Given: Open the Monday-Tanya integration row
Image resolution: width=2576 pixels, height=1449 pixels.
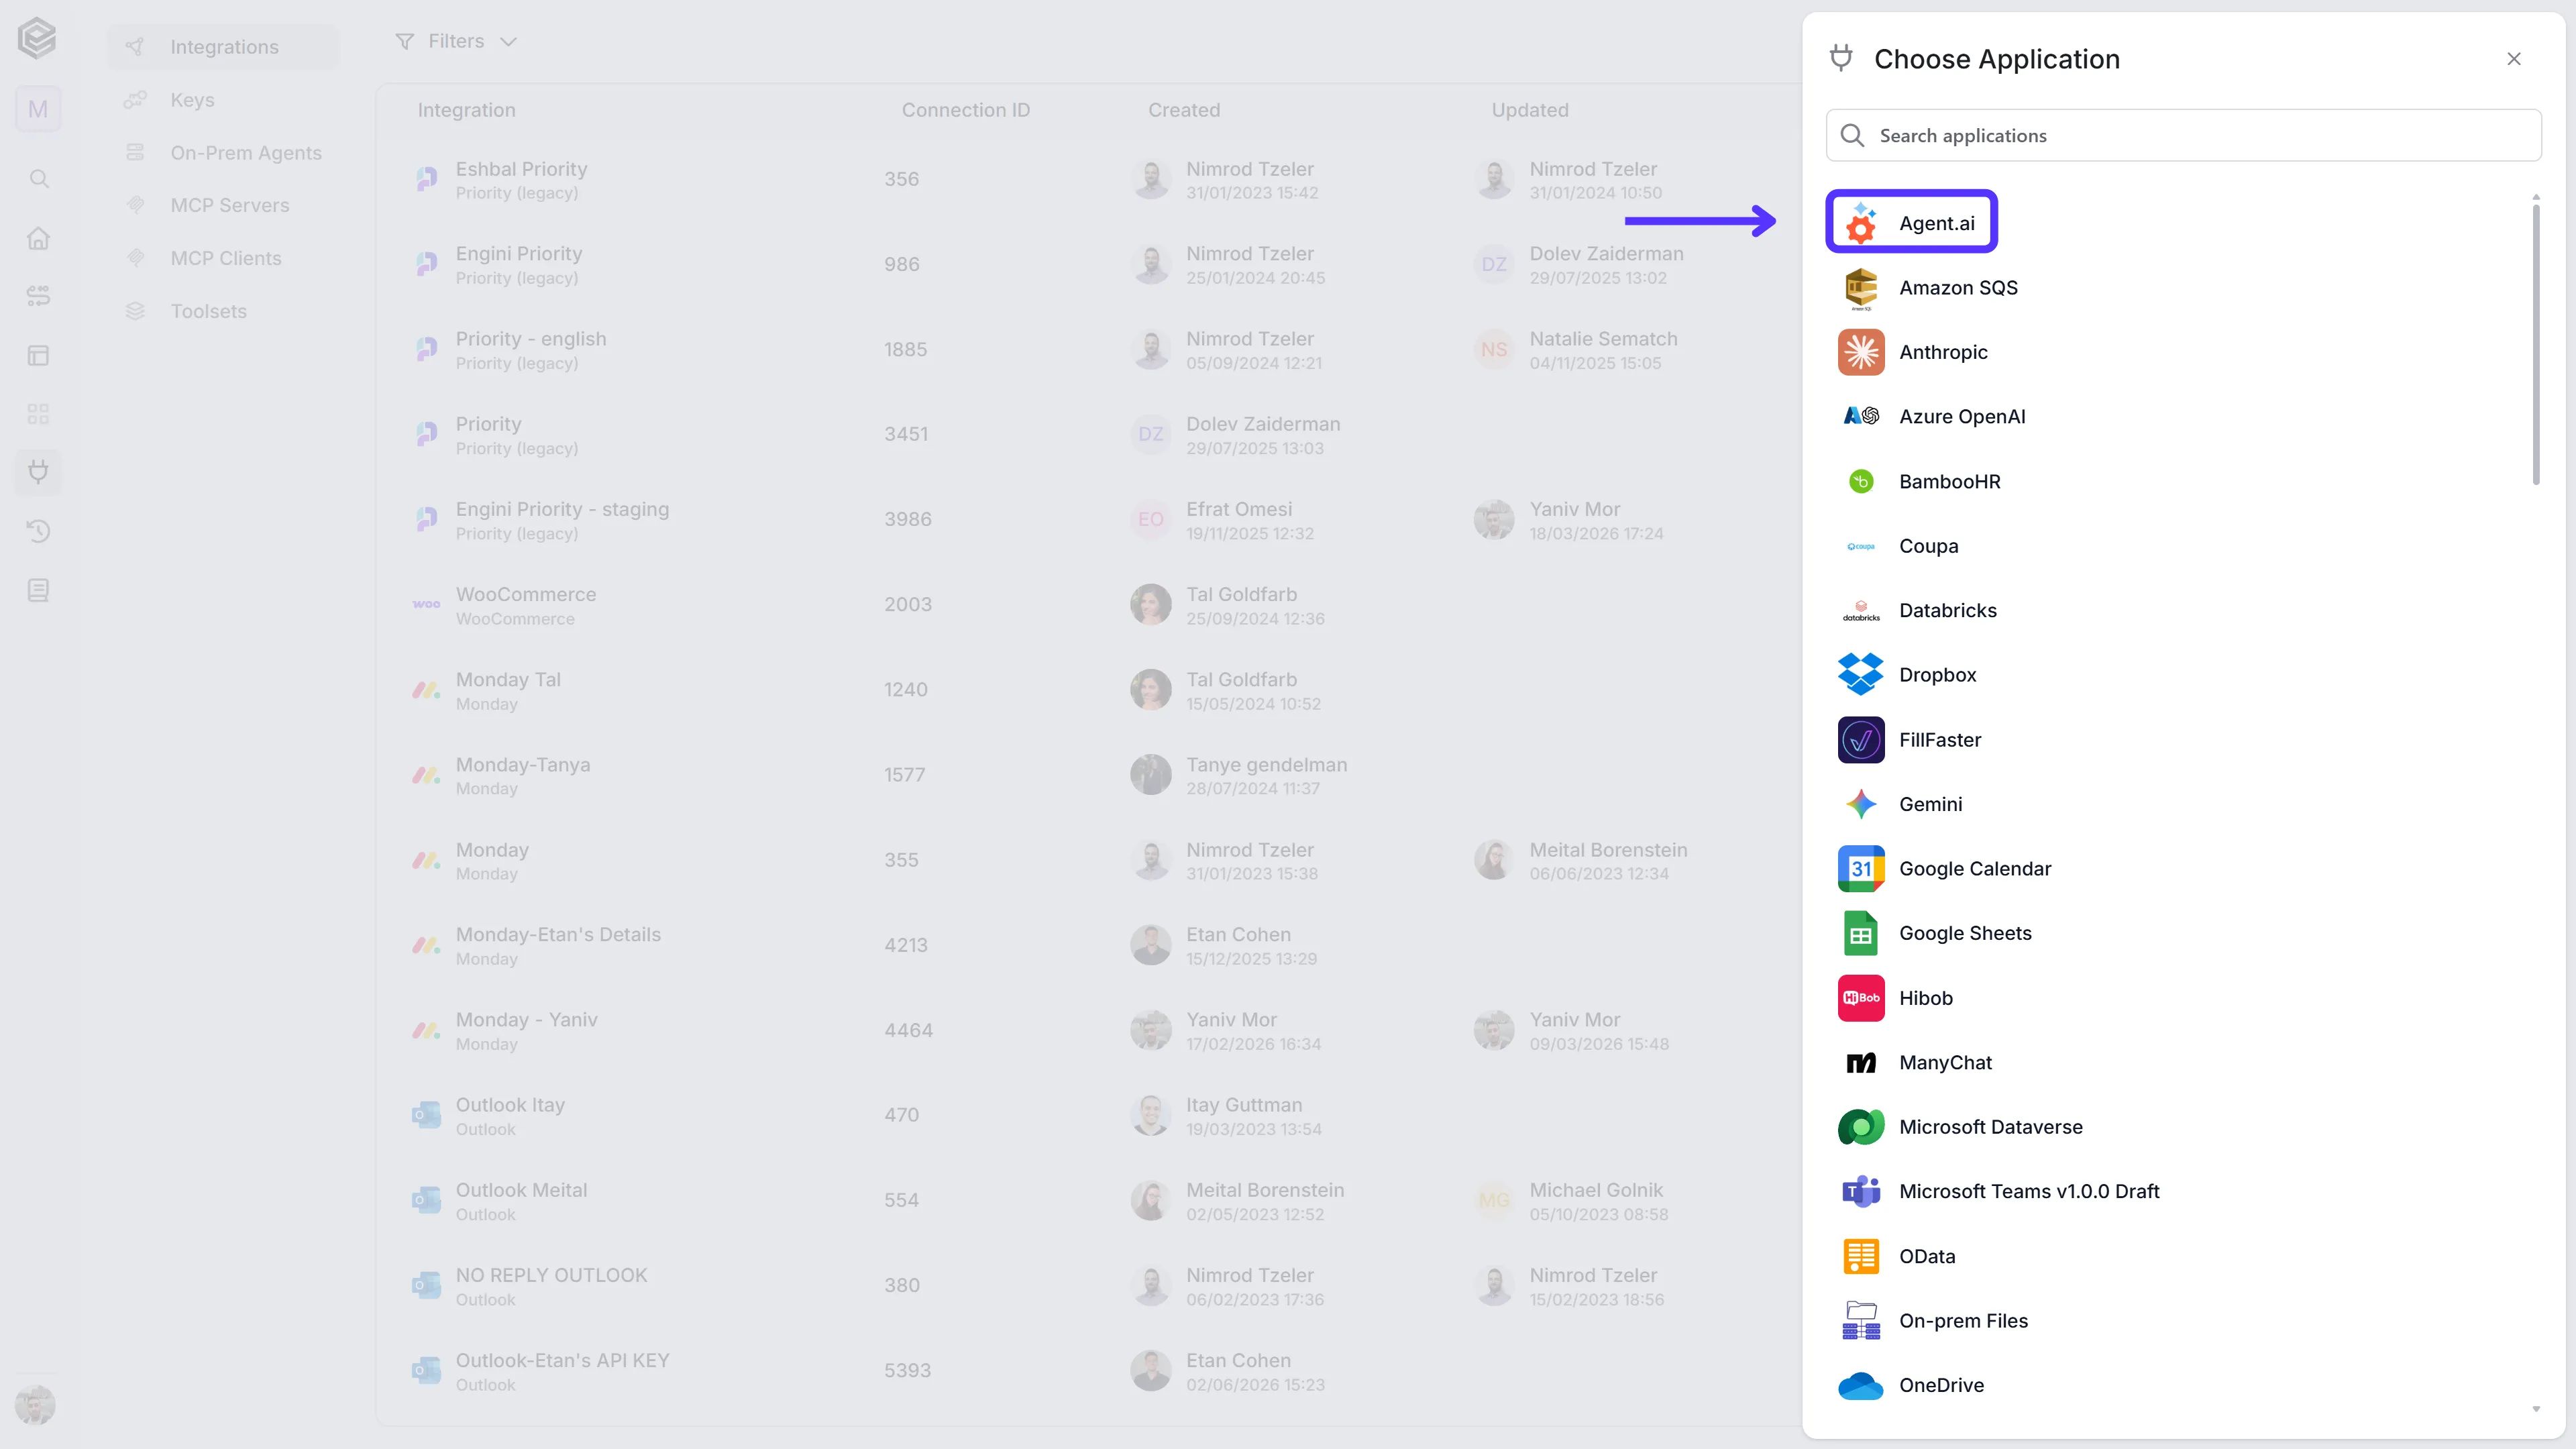Looking at the screenshot, I should pos(1088,776).
